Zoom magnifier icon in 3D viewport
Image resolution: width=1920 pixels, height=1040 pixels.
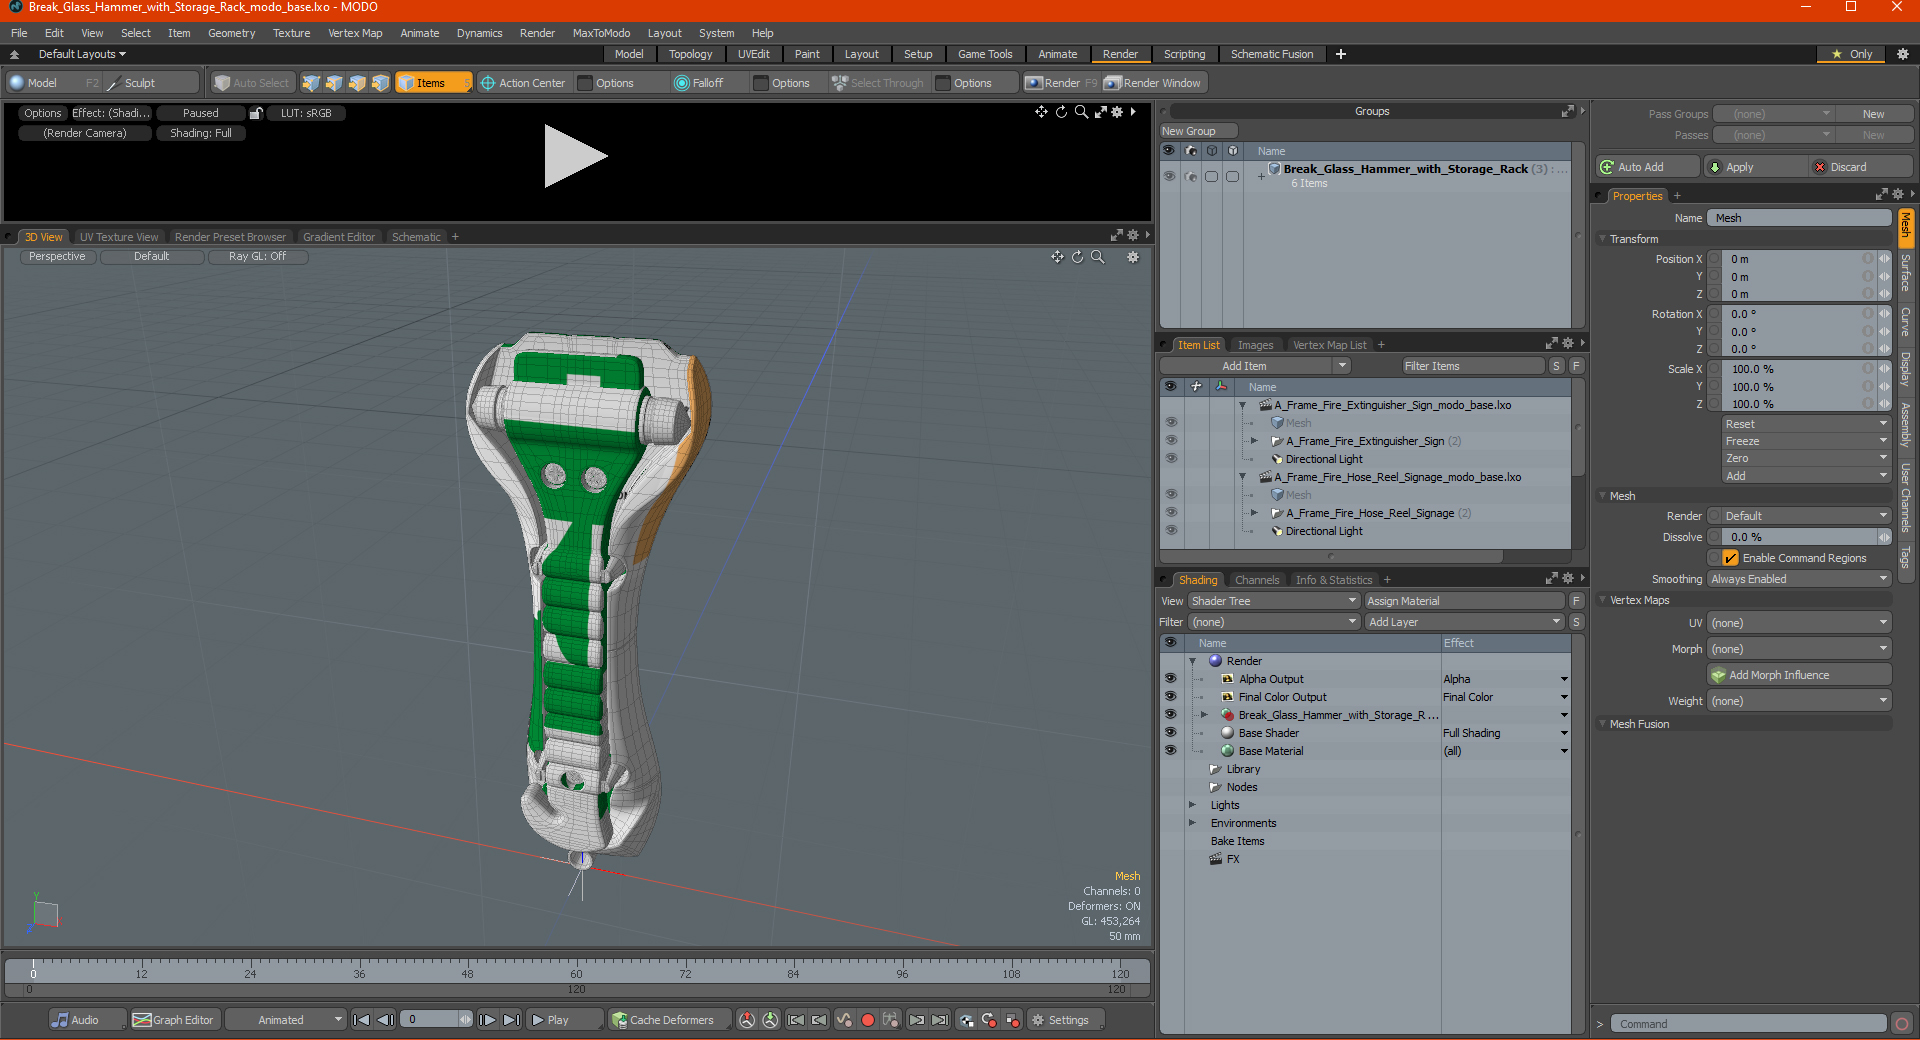click(1097, 257)
